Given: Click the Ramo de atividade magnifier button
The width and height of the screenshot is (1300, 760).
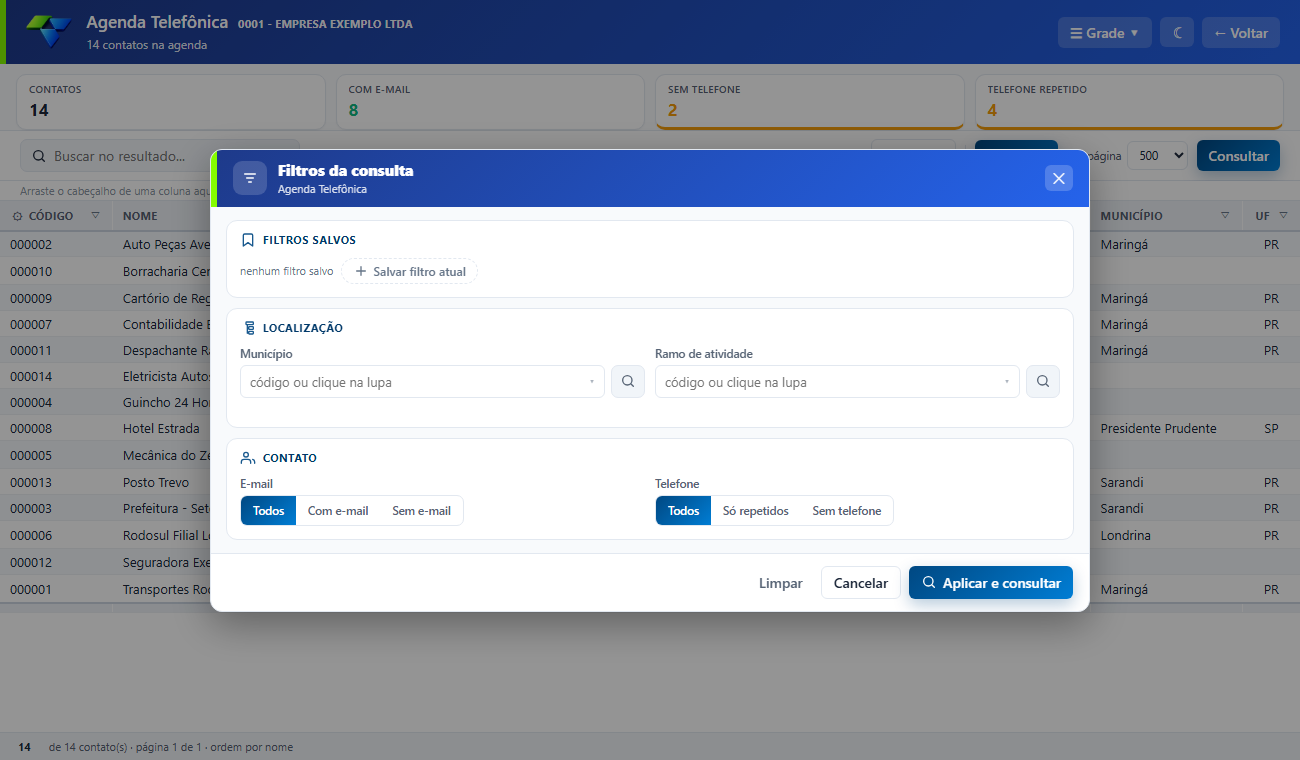Looking at the screenshot, I should [1043, 381].
